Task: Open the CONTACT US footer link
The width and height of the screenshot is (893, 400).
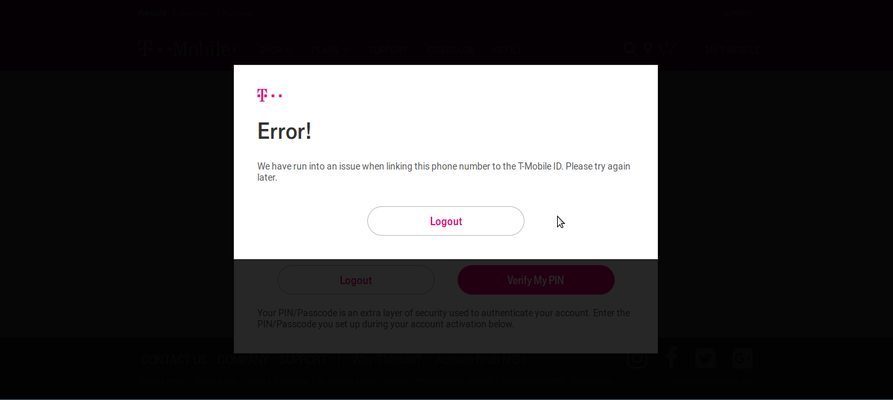Action: pyautogui.click(x=173, y=360)
